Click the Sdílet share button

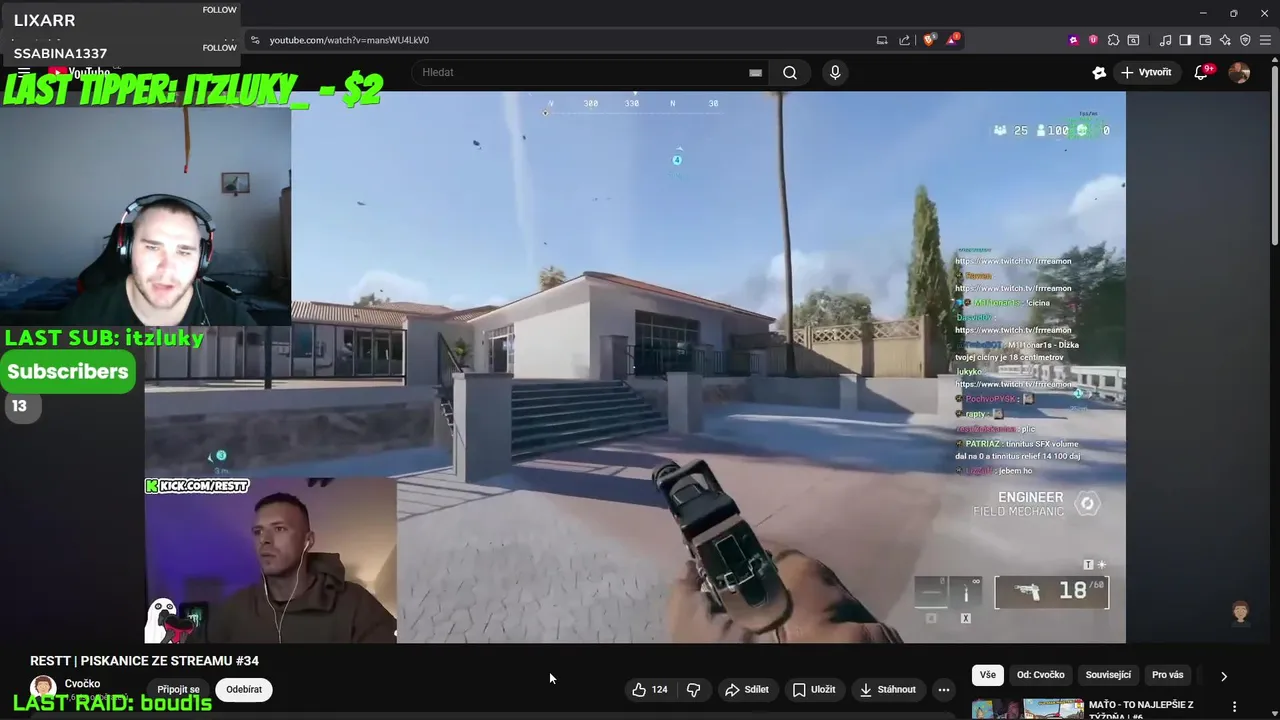[747, 689]
